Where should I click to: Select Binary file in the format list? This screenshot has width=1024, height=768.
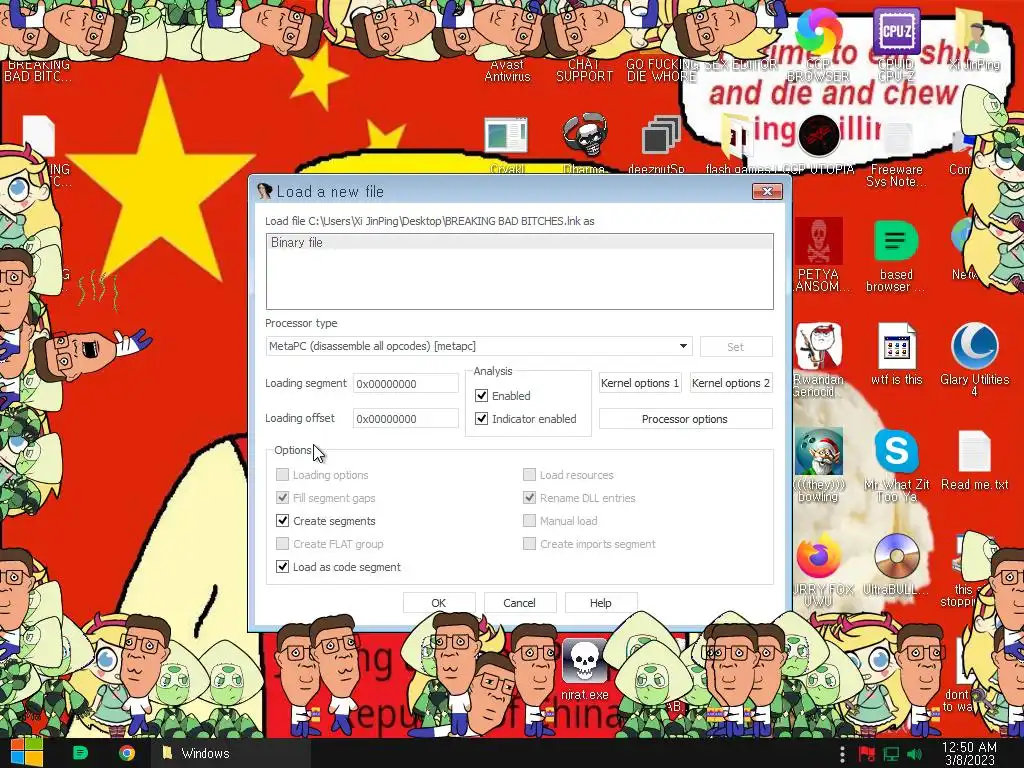519,242
